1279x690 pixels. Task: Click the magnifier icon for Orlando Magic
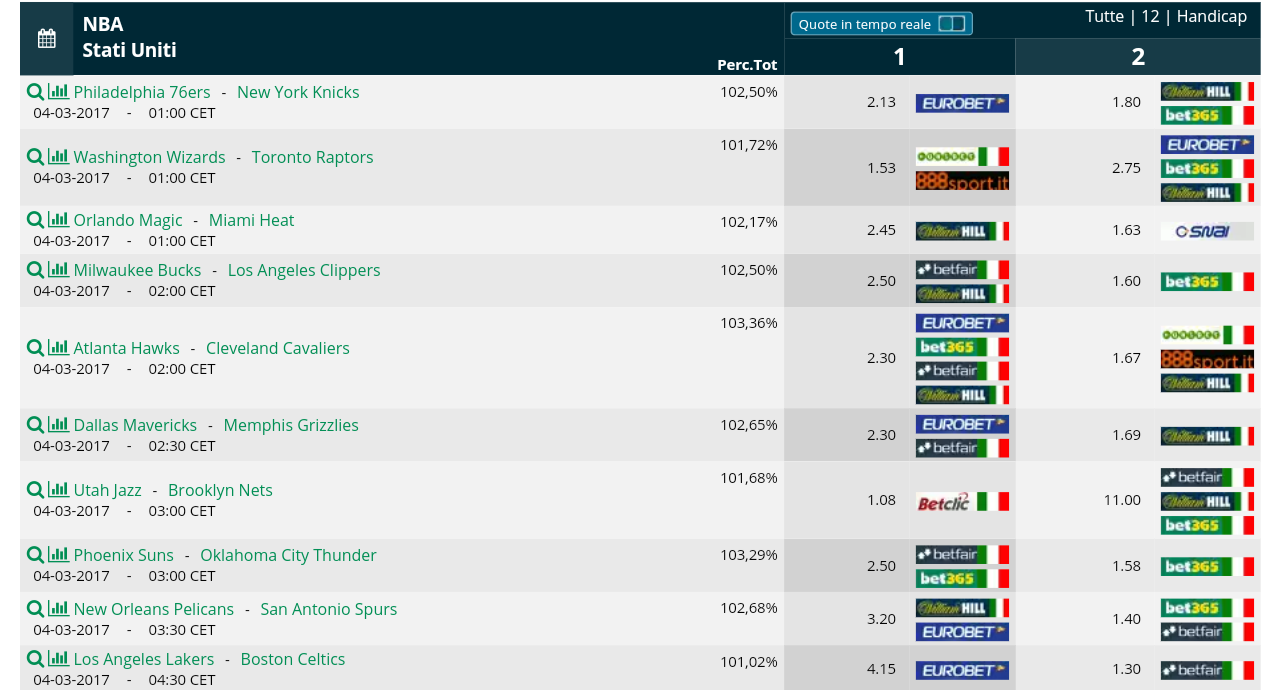35,220
